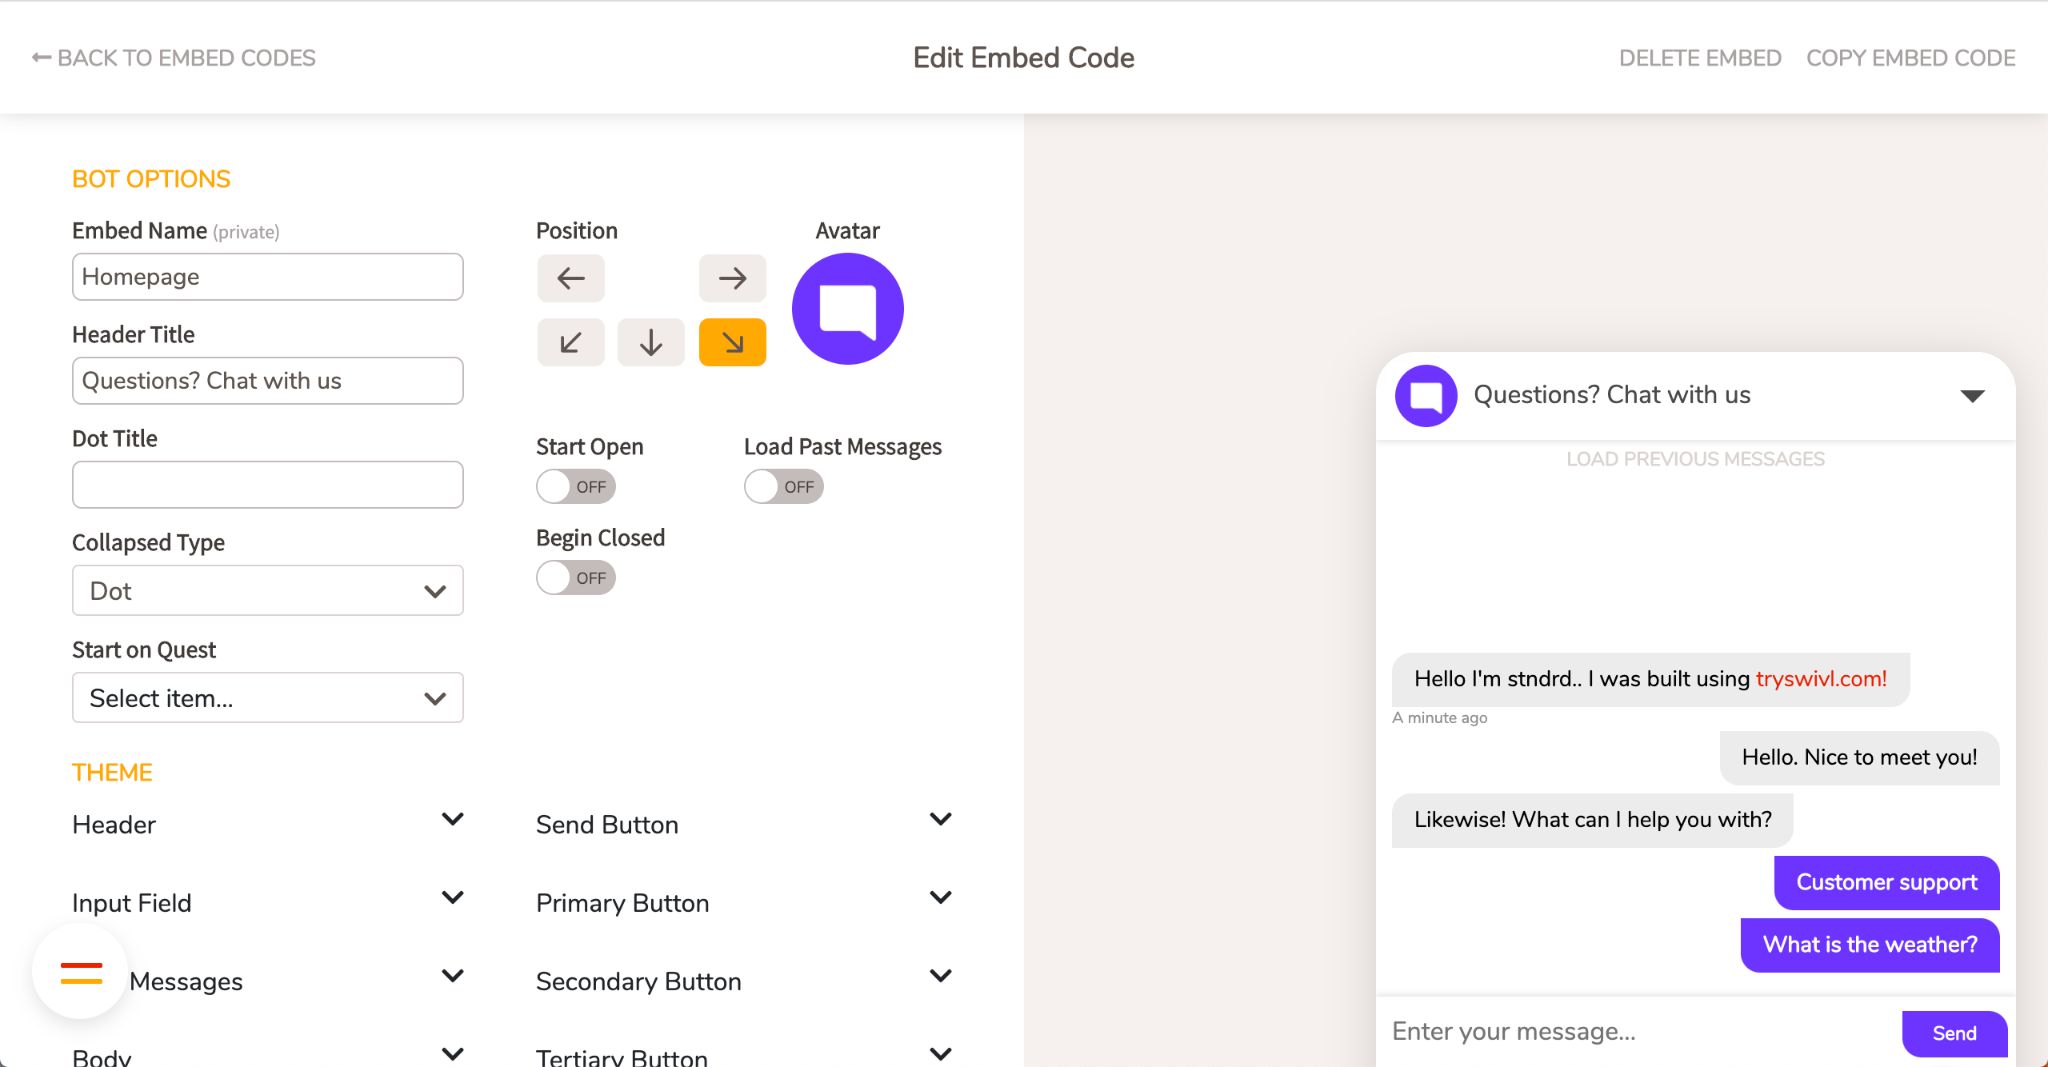
Task: Choose the bottom-left diagonal position arrow
Action: coord(571,343)
